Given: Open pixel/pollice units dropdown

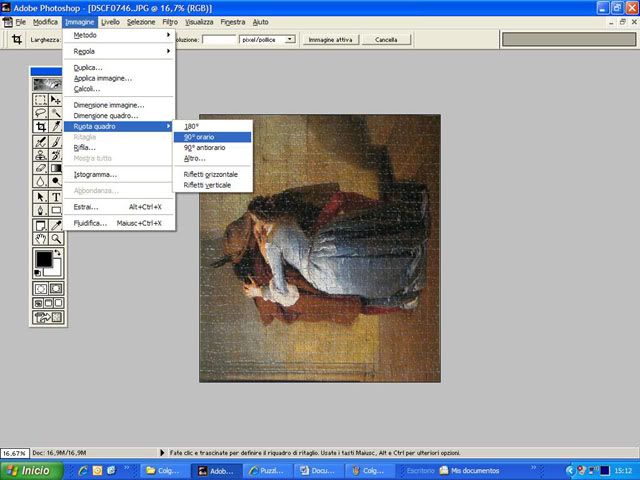Looking at the screenshot, I should coord(290,40).
